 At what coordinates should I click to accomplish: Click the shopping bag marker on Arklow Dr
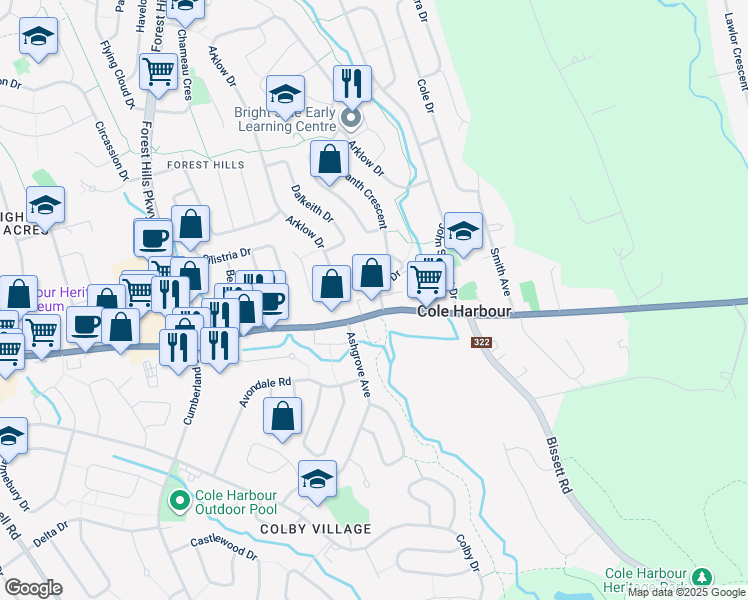point(329,161)
